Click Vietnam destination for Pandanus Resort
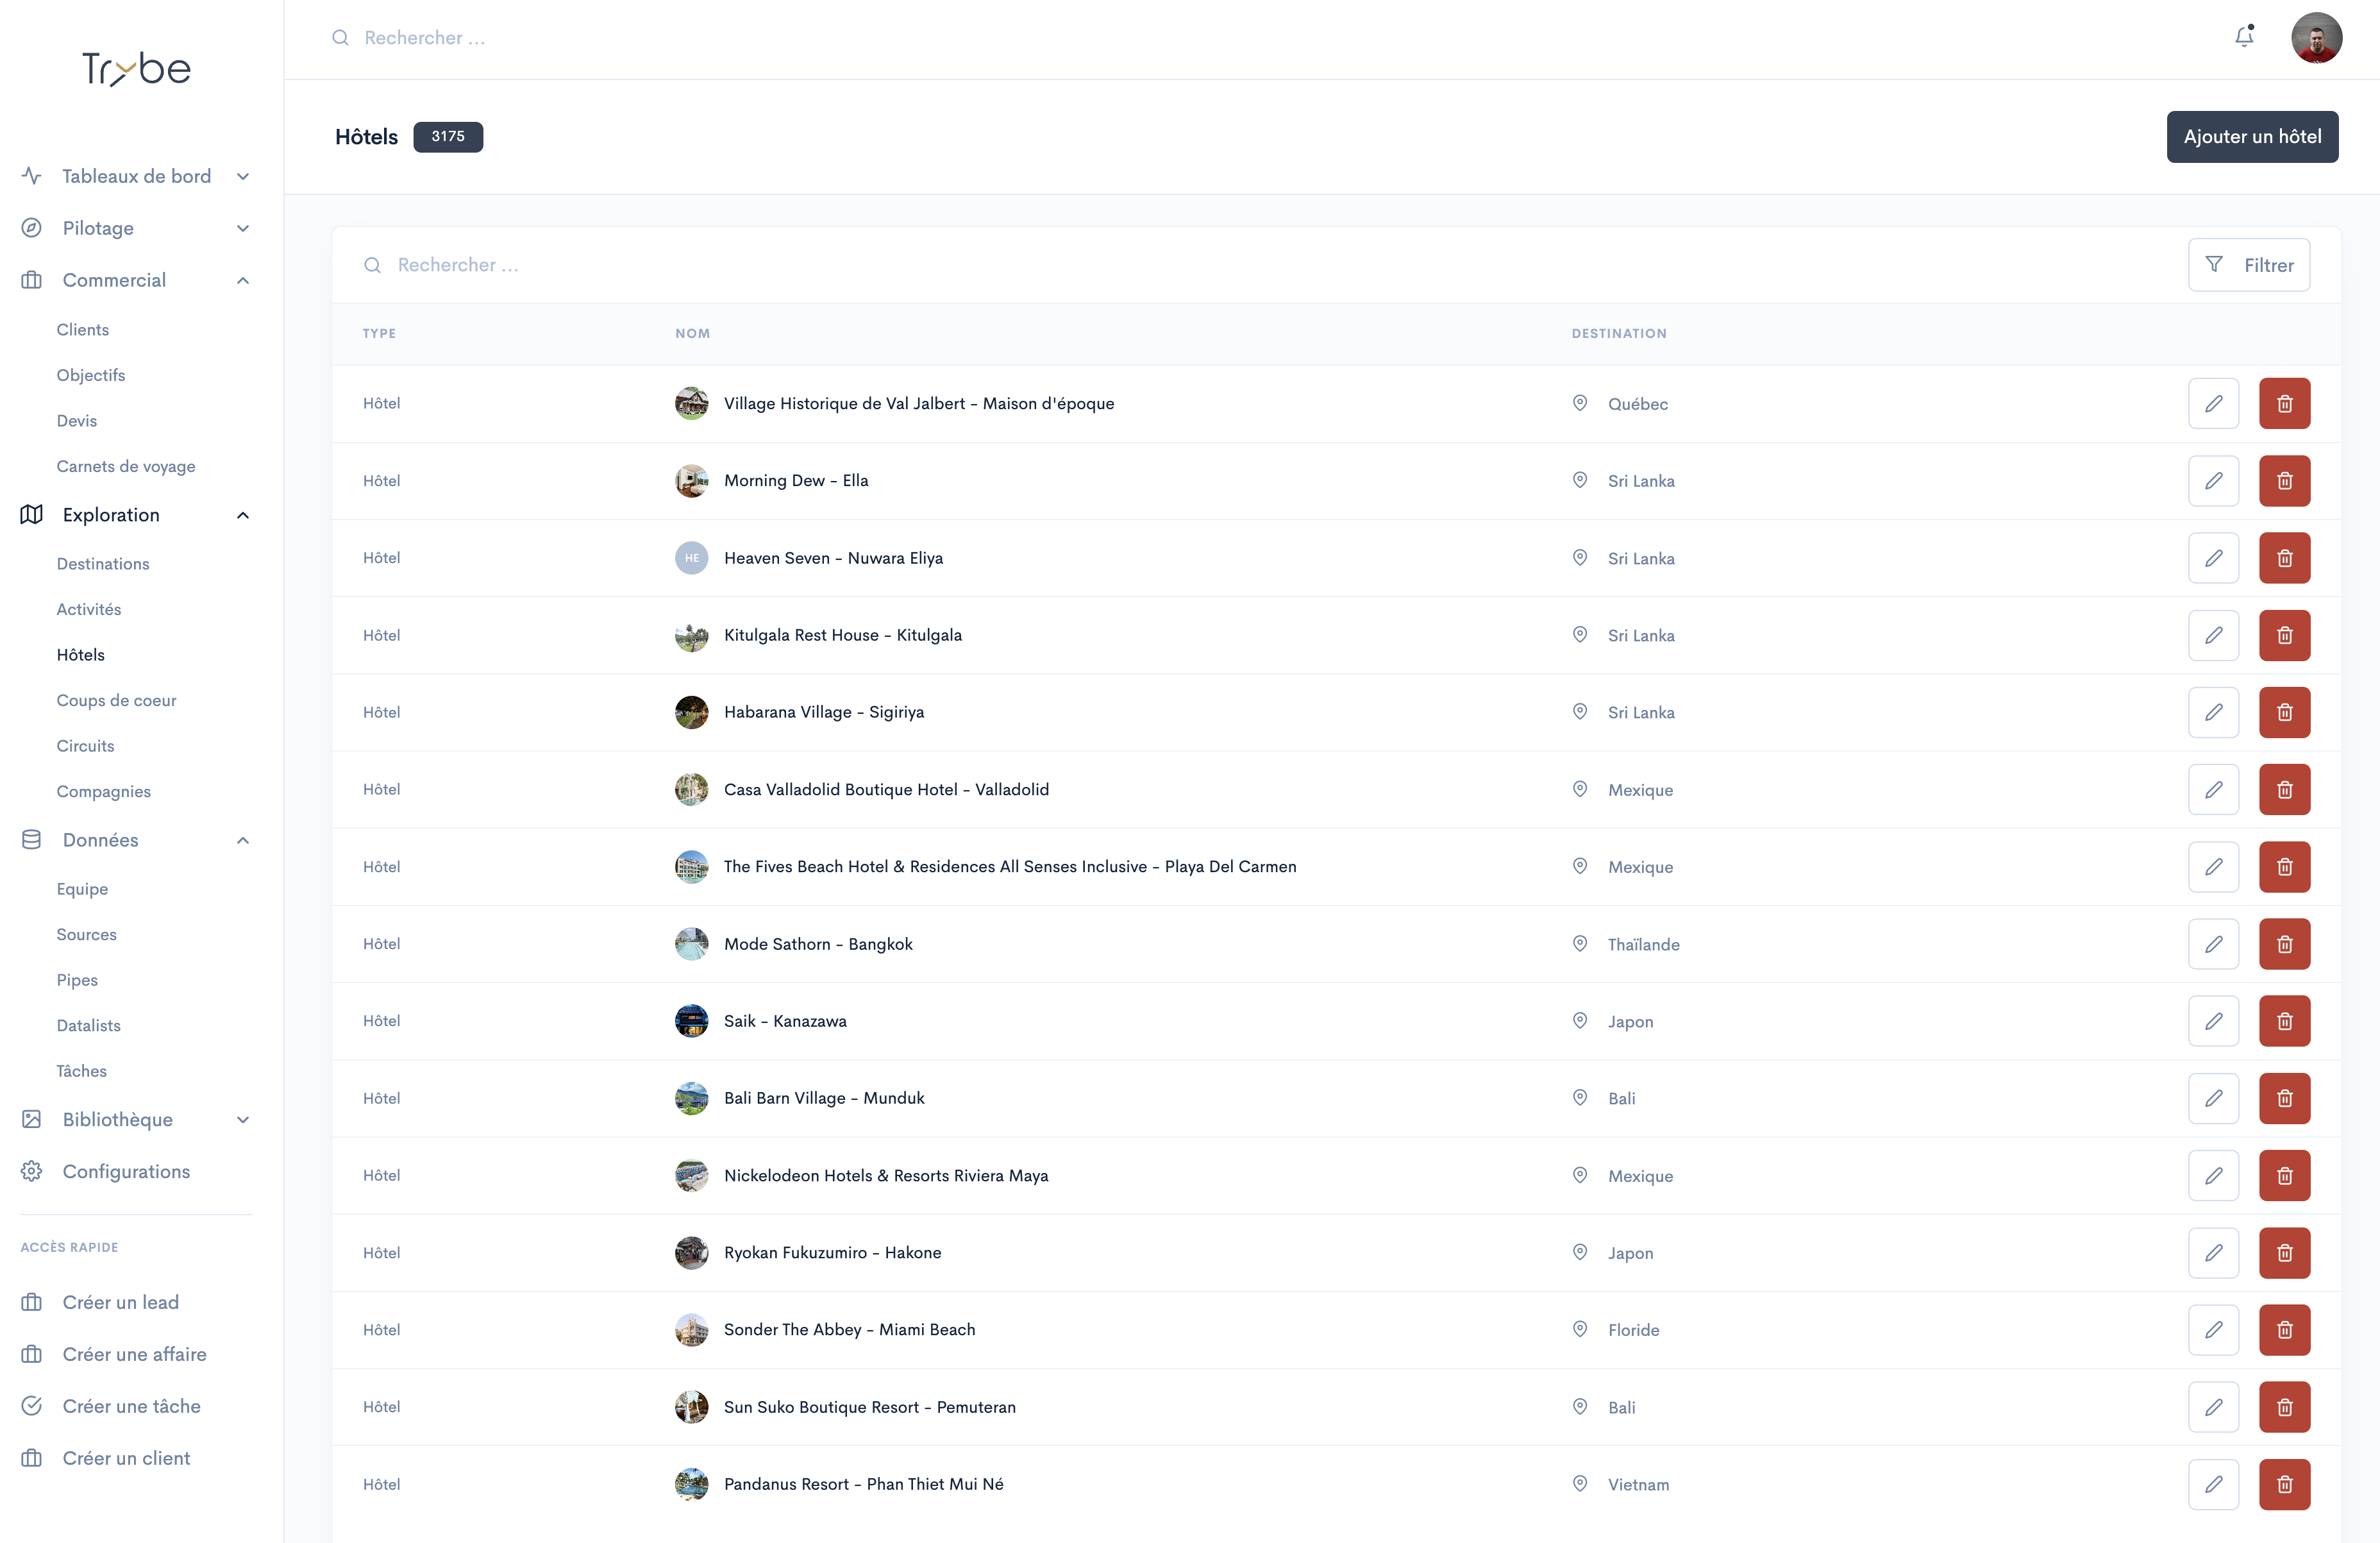 (1638, 1485)
